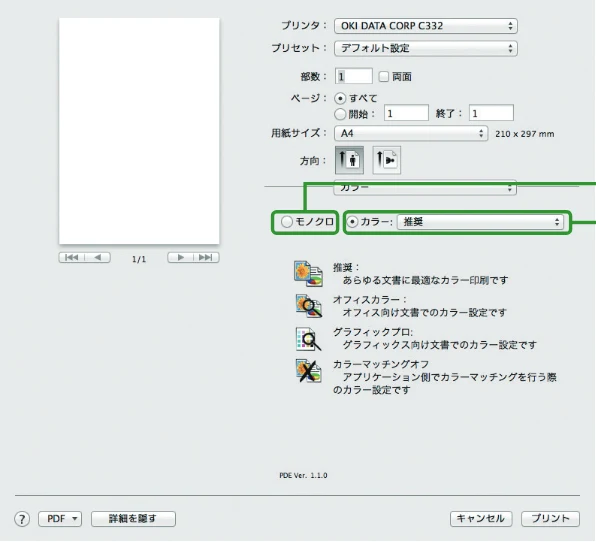Click the オフィスカラー heading text
Screen dimensions: 596x542
369,300
